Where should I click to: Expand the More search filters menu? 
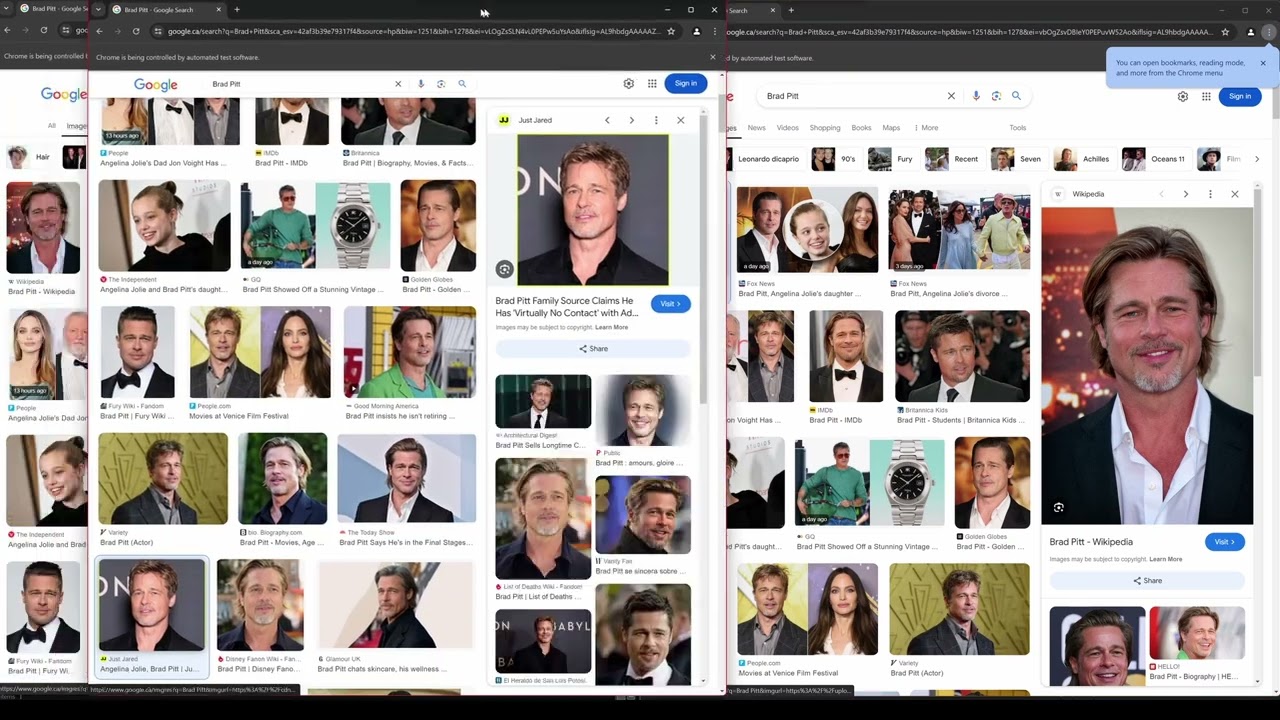(926, 128)
